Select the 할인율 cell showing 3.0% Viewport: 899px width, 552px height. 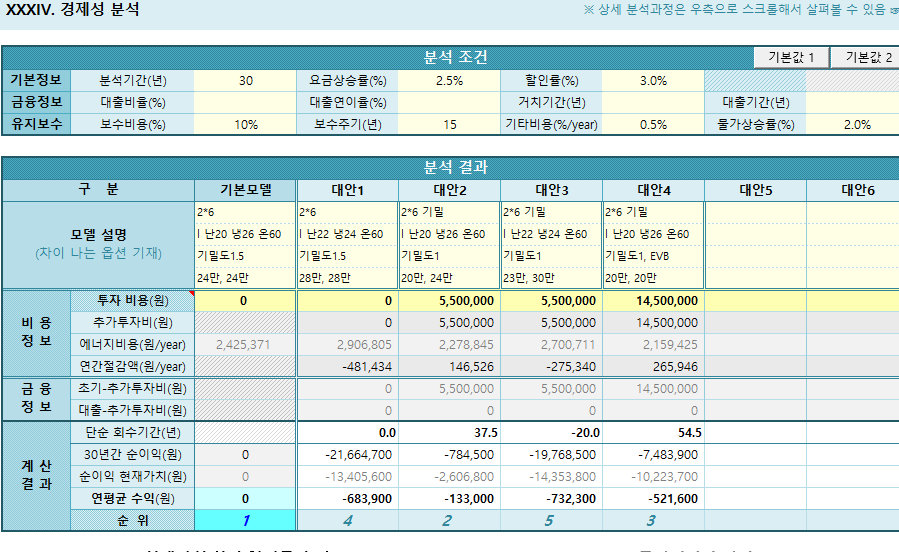pyautogui.click(x=652, y=81)
